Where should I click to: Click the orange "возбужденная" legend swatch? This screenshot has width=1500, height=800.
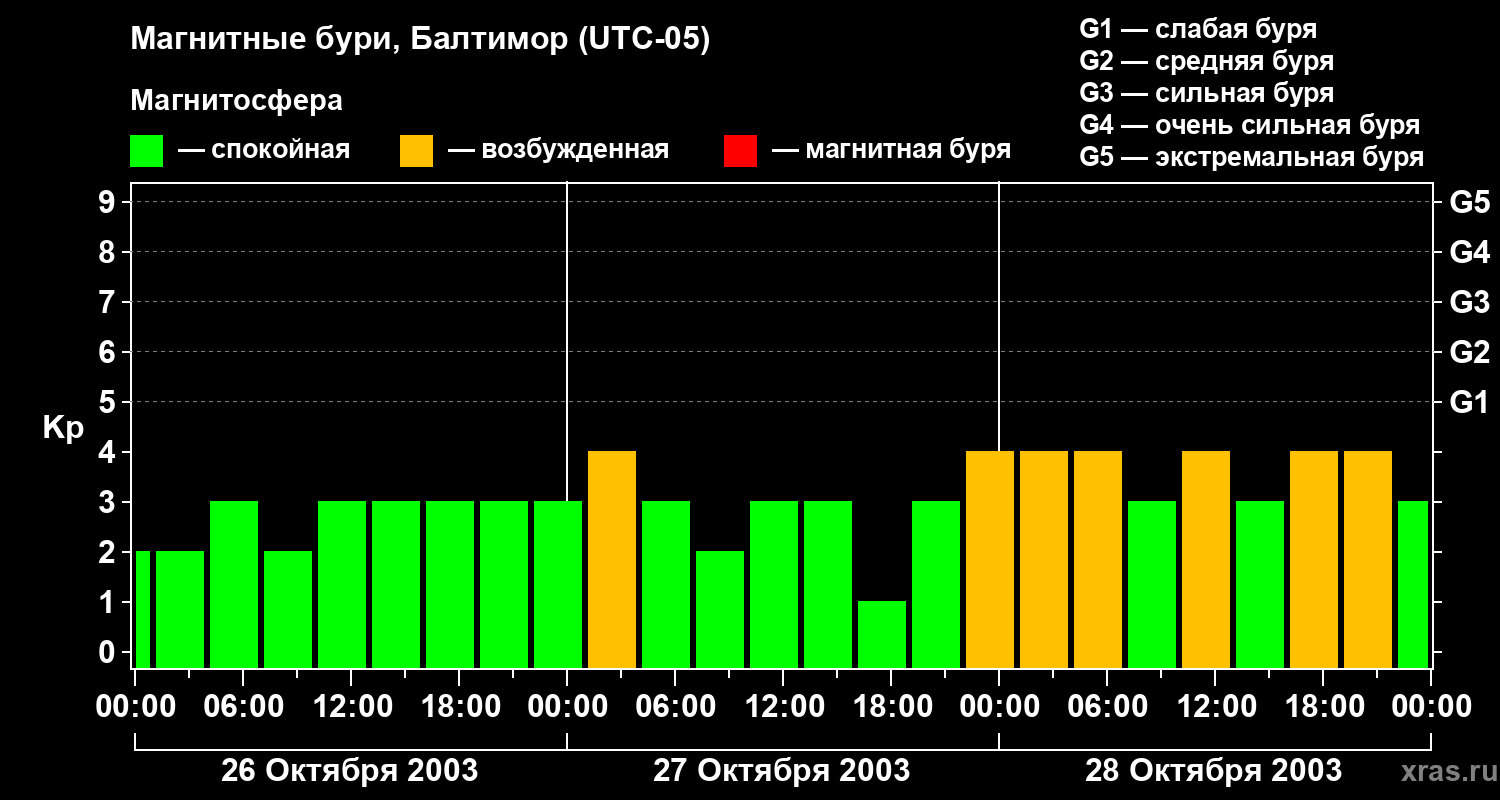pos(416,151)
